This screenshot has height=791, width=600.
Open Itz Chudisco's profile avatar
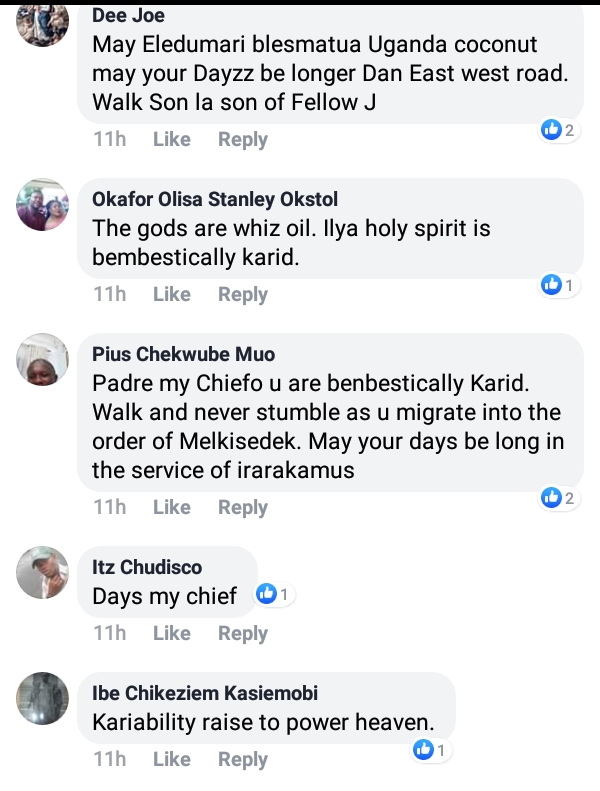coord(43,574)
